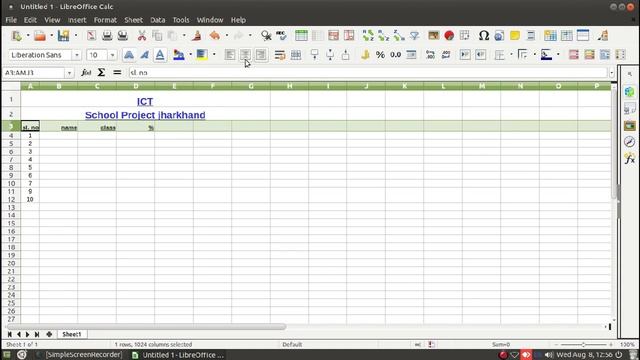Viewport: 640px width, 360px height.
Task: Click column H header
Action: pyautogui.click(x=289, y=86)
